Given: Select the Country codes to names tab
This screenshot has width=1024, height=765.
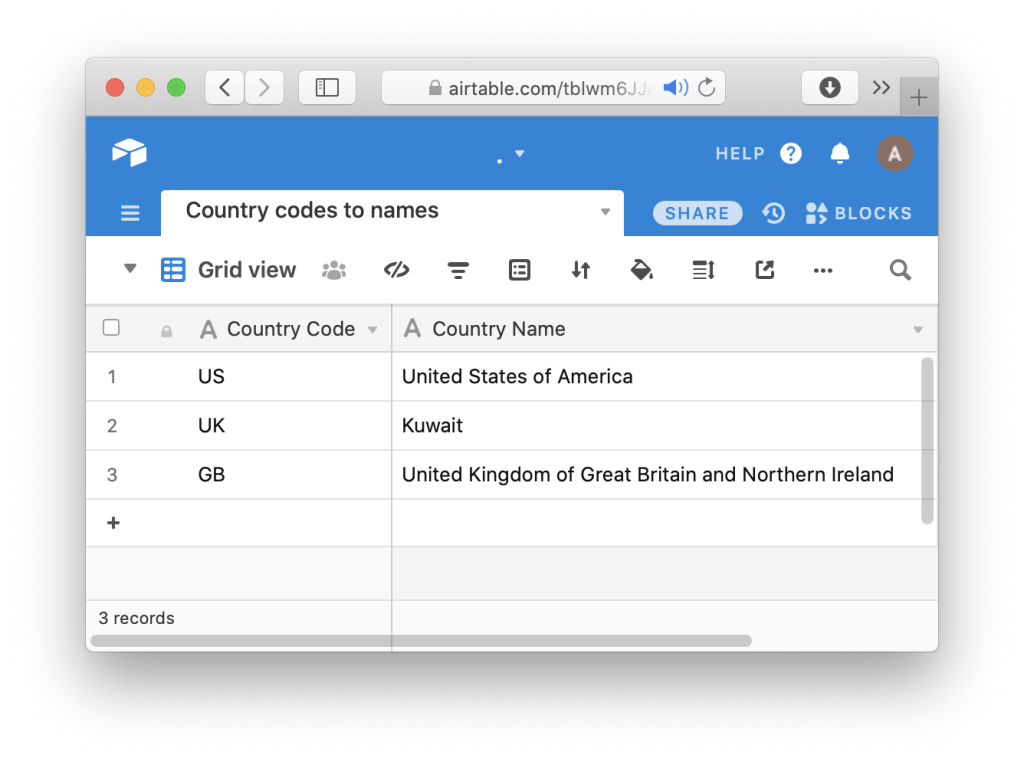Looking at the screenshot, I should [x=312, y=211].
